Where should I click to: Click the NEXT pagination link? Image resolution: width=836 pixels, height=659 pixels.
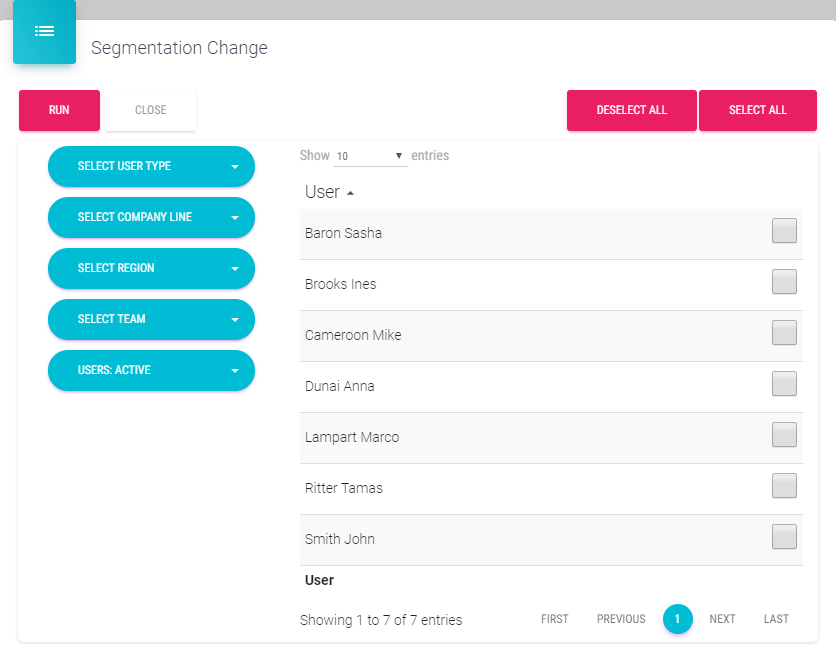coord(722,619)
